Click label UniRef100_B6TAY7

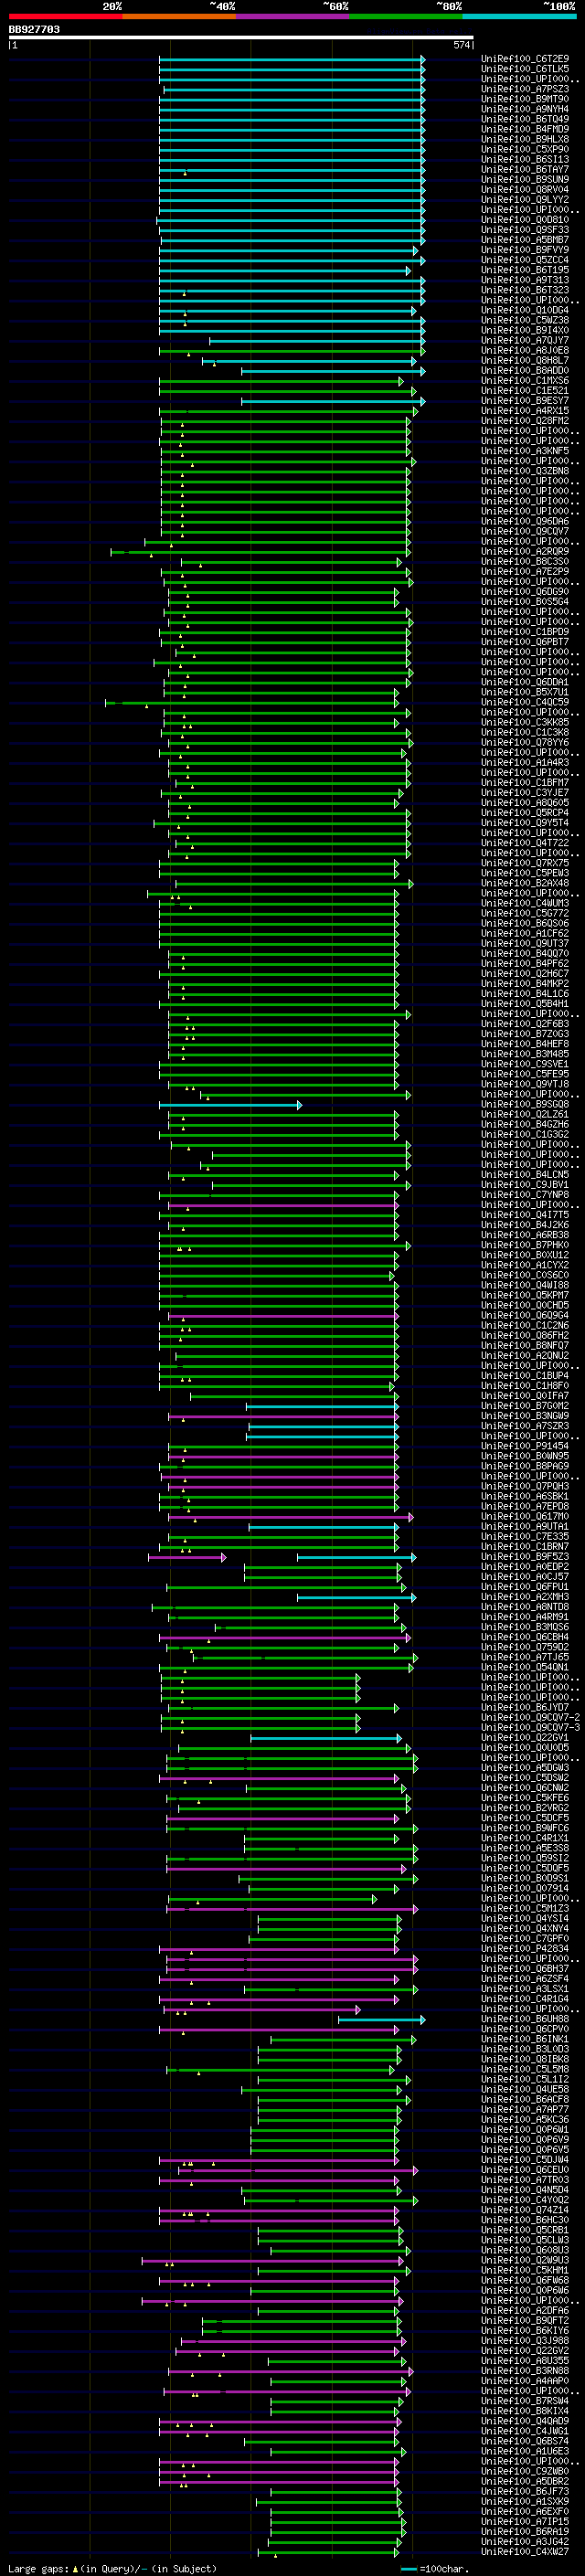click(x=525, y=169)
